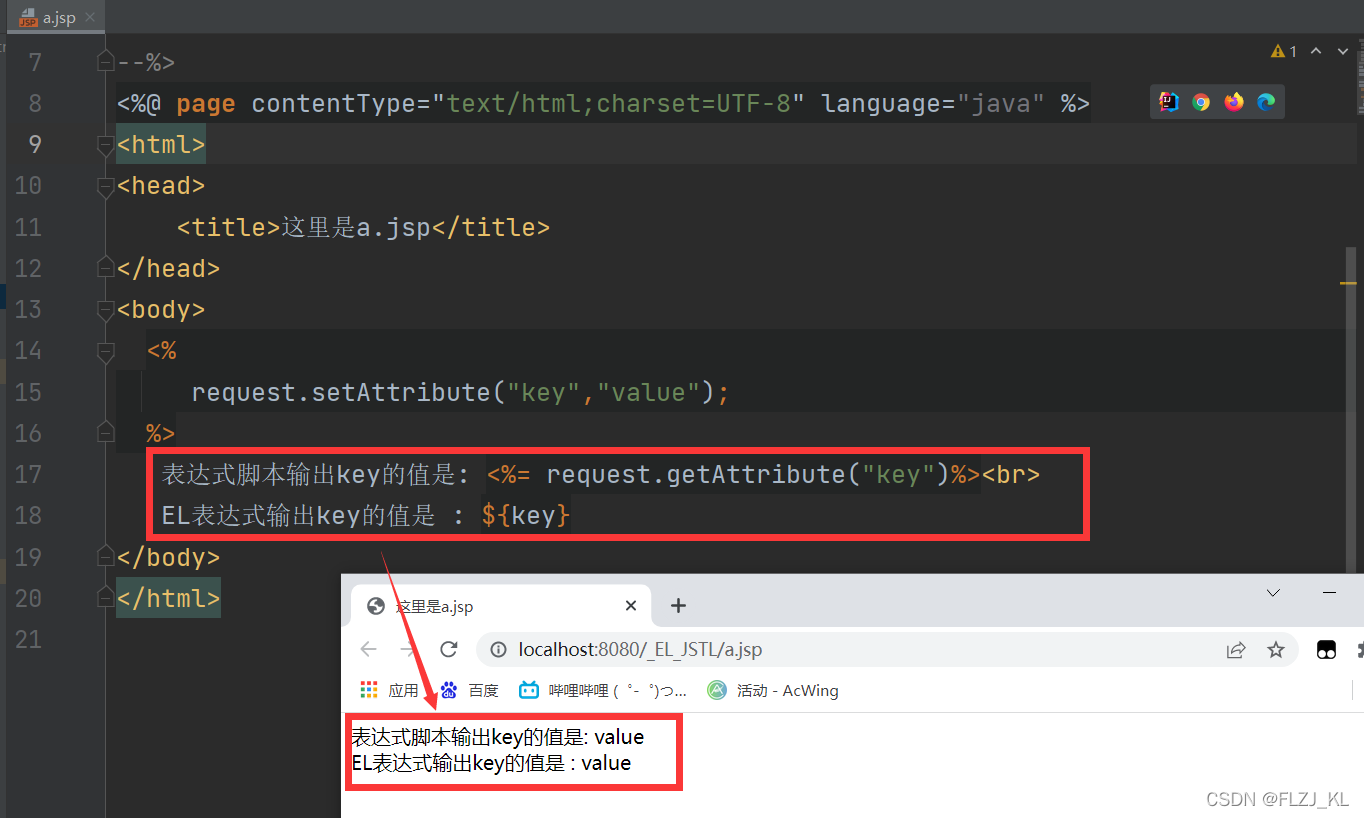
Task: Toggle comment fold marker at line 7
Action: [x=105, y=62]
